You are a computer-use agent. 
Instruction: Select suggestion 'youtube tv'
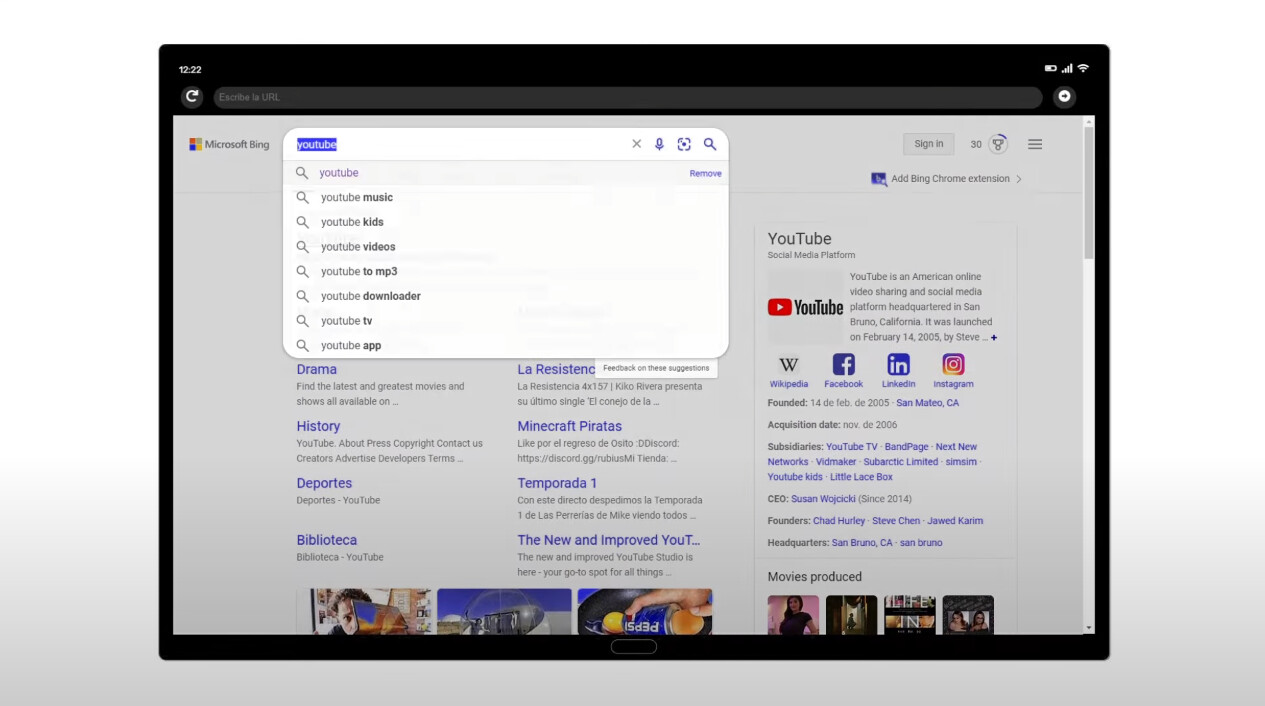pos(506,321)
